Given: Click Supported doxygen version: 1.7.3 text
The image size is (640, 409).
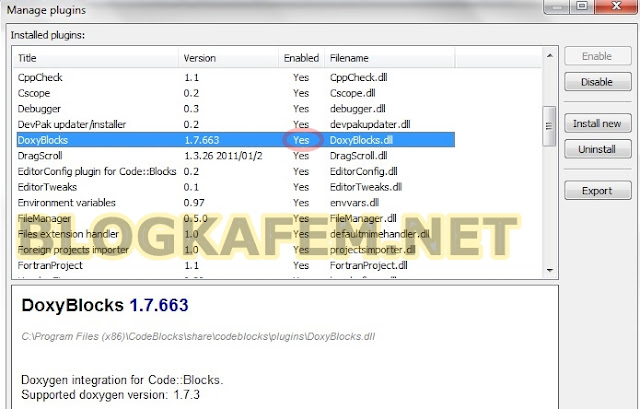Looking at the screenshot, I should click(x=111, y=395).
